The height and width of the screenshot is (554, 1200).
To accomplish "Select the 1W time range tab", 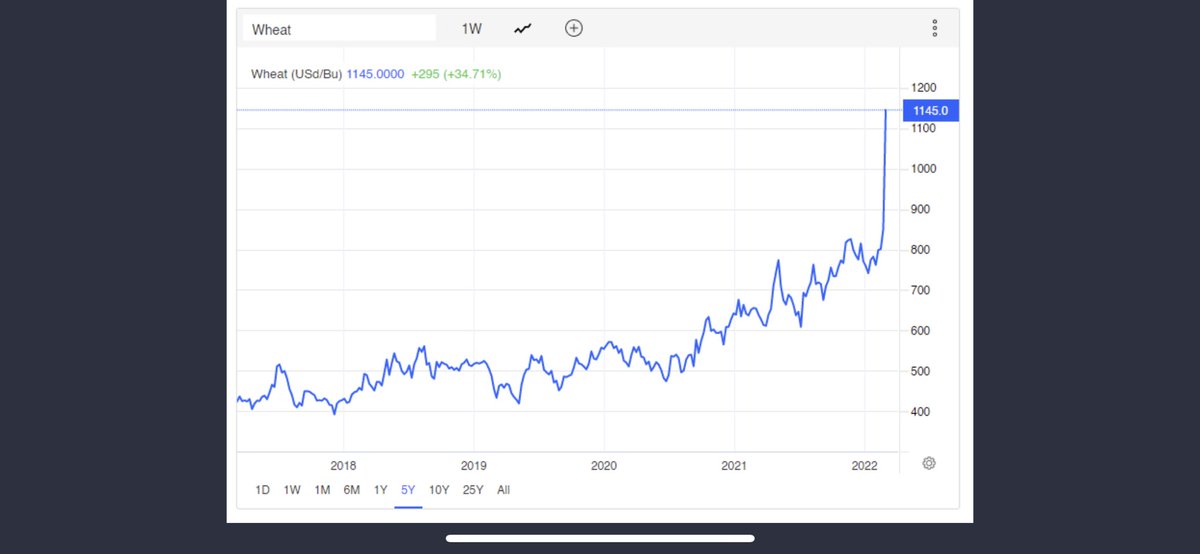I will coord(292,490).
